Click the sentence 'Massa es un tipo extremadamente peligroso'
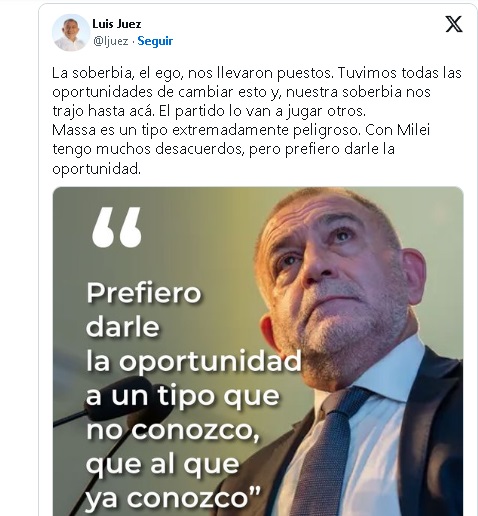Screen dimensions: 478x516 pyautogui.click(x=206, y=130)
